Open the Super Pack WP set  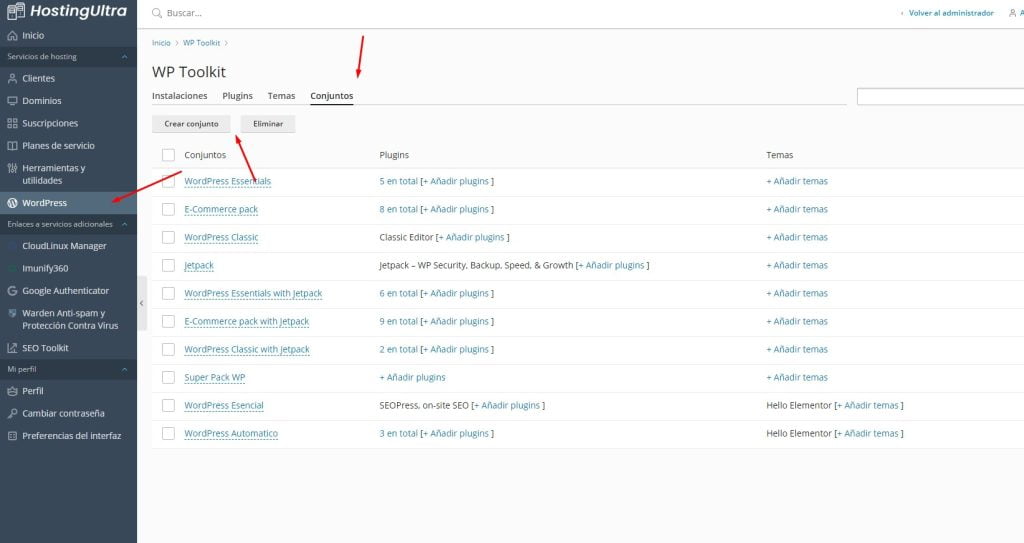(x=215, y=378)
